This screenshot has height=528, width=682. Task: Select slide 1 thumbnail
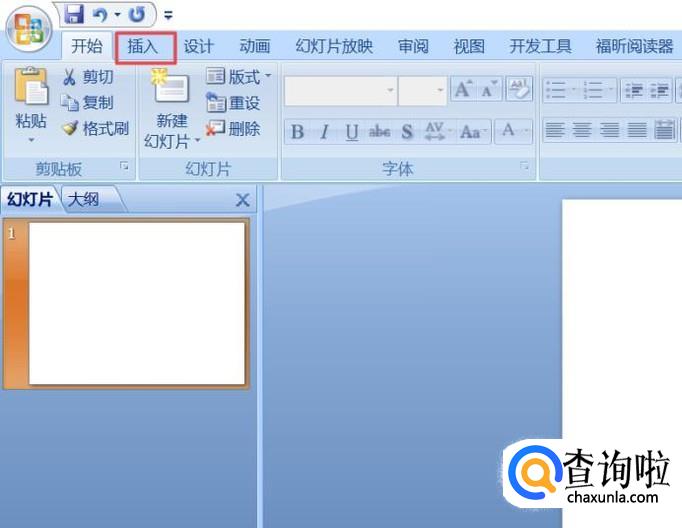pyautogui.click(x=137, y=304)
